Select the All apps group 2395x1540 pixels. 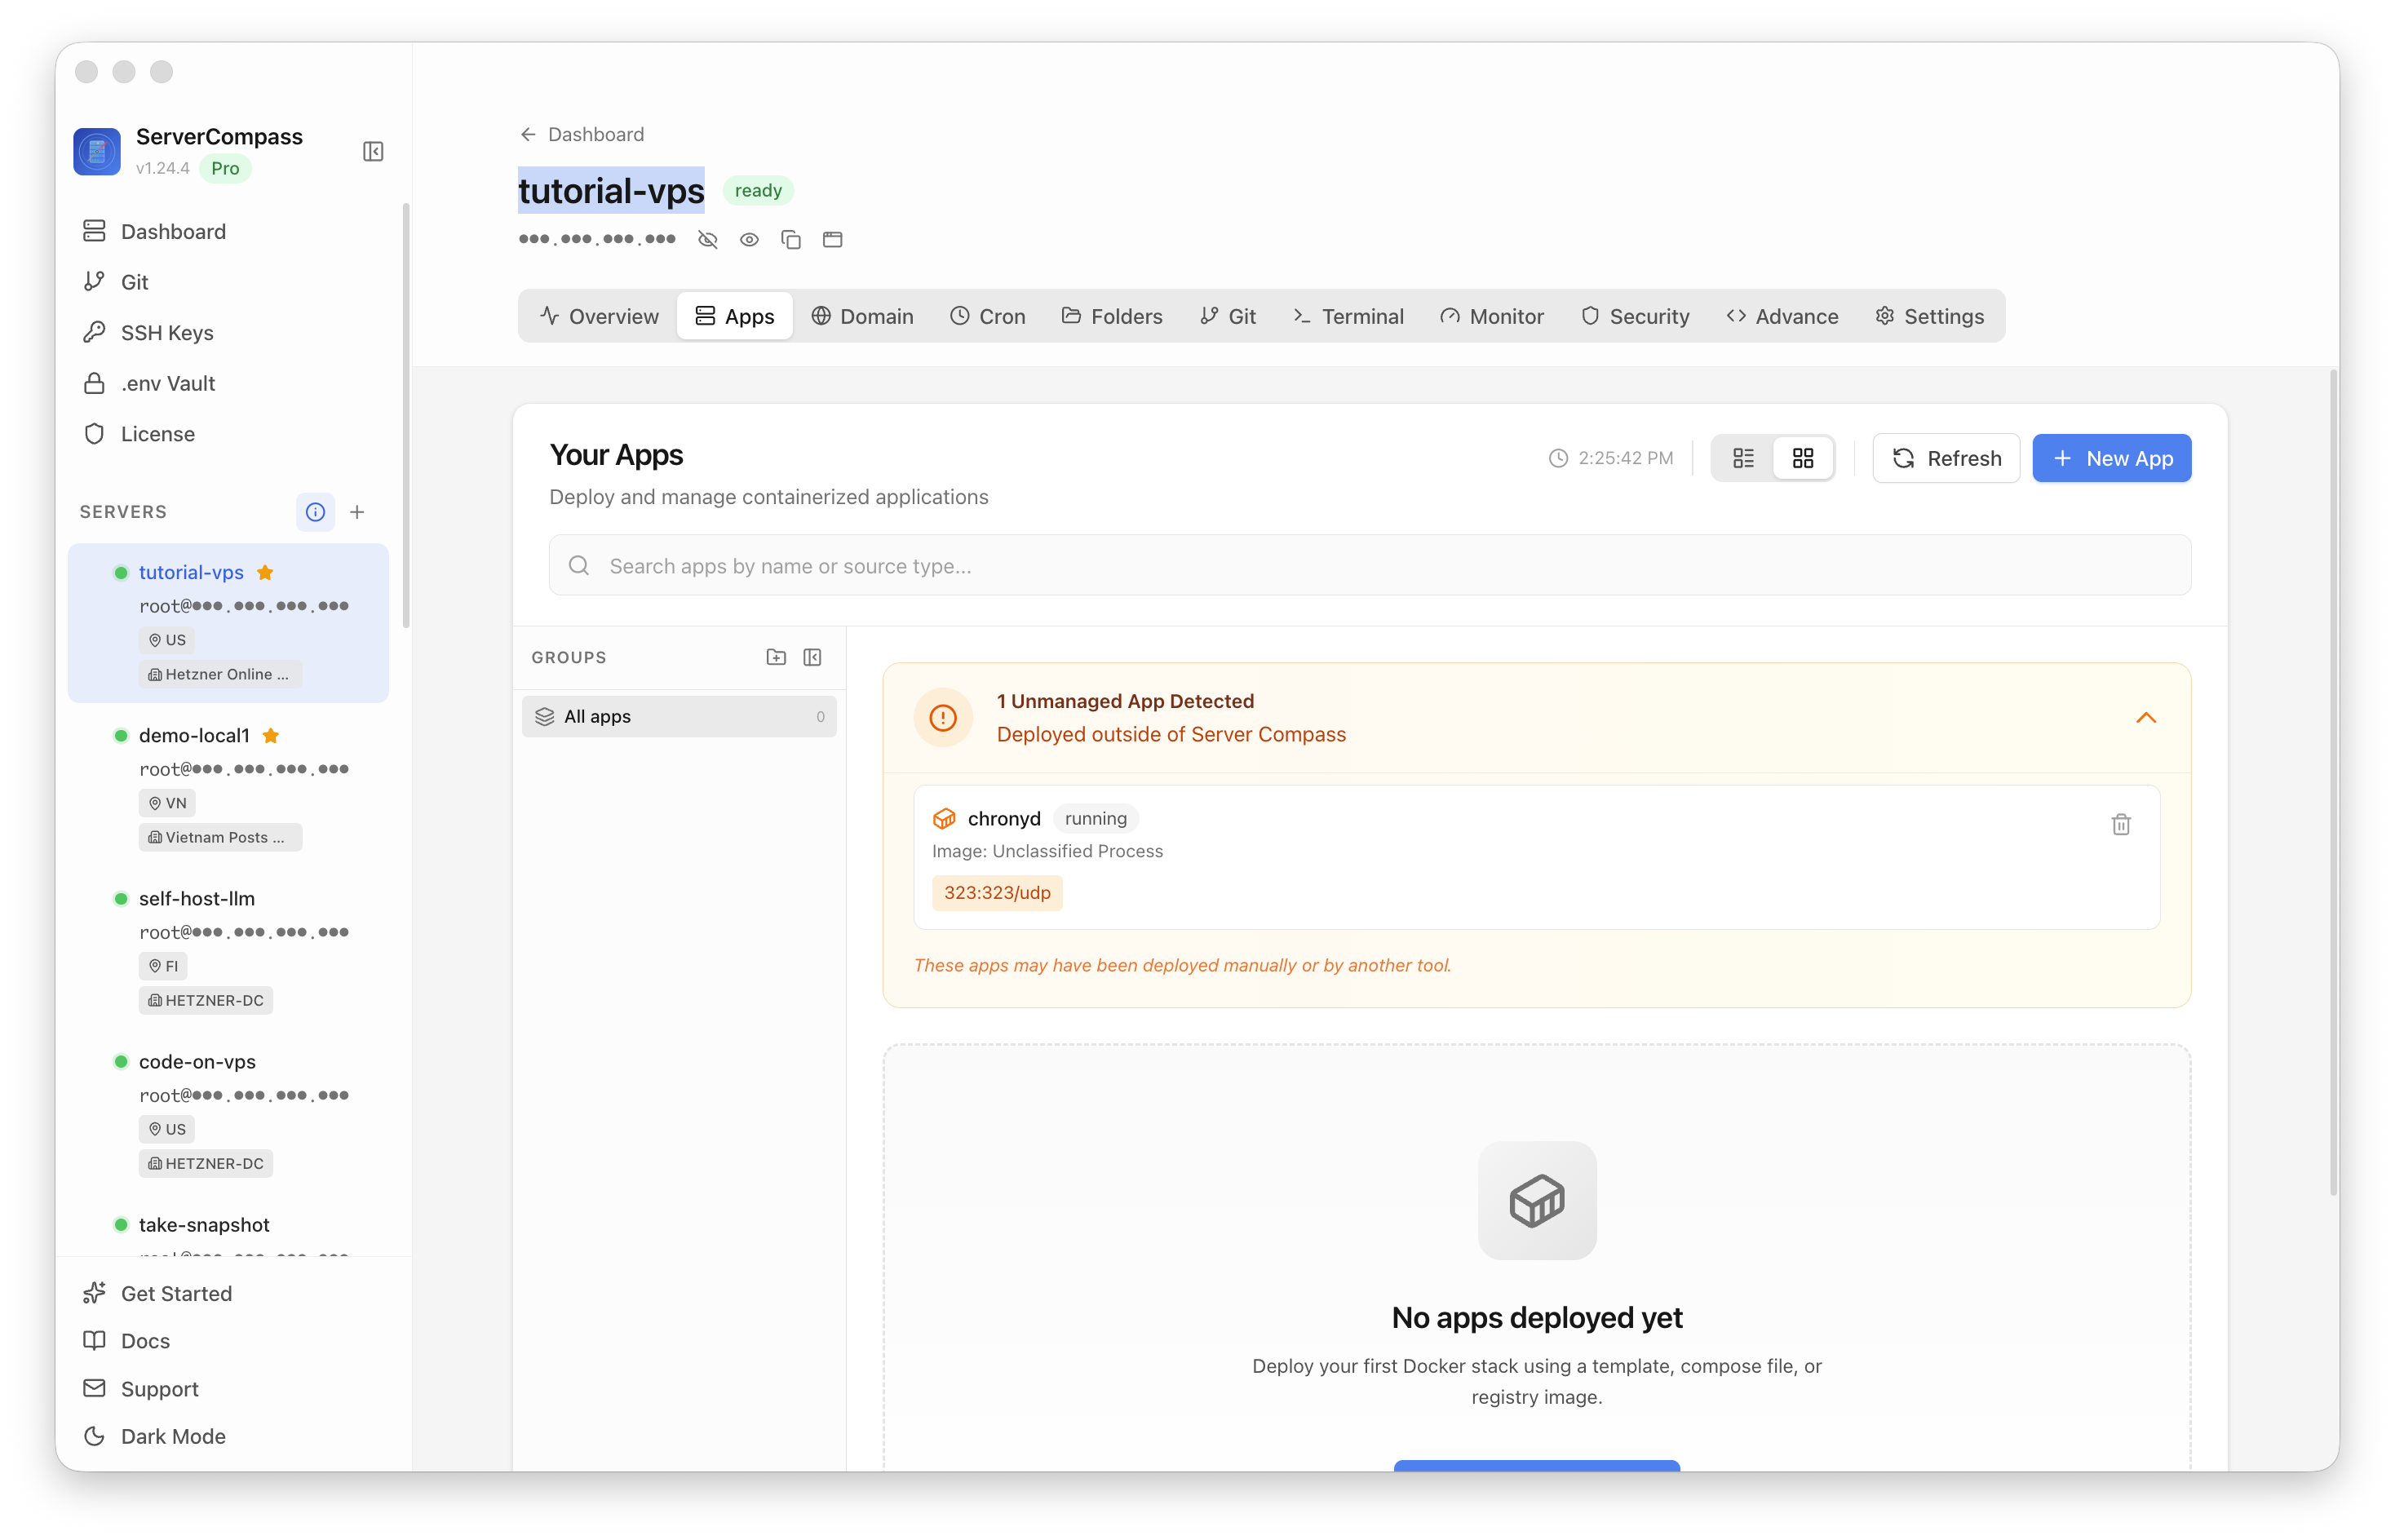click(679, 716)
